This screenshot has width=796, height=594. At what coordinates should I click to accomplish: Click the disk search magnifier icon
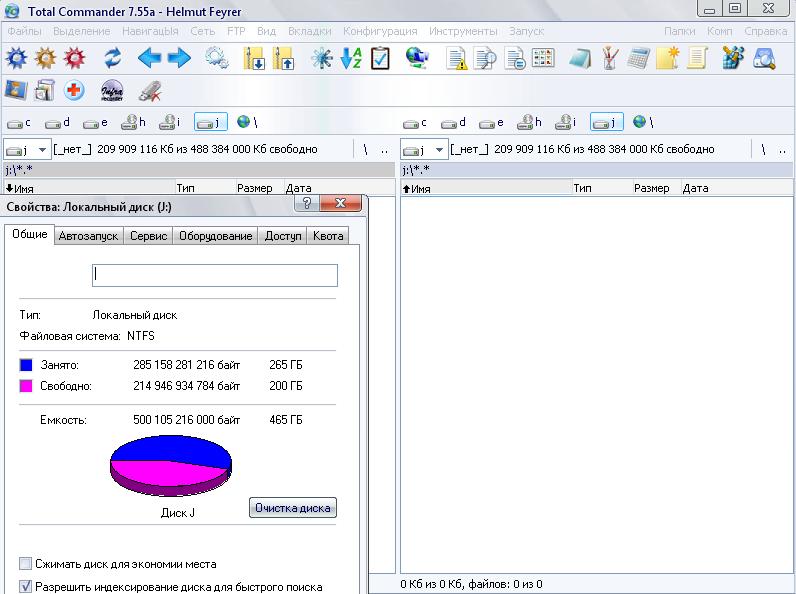tap(764, 58)
